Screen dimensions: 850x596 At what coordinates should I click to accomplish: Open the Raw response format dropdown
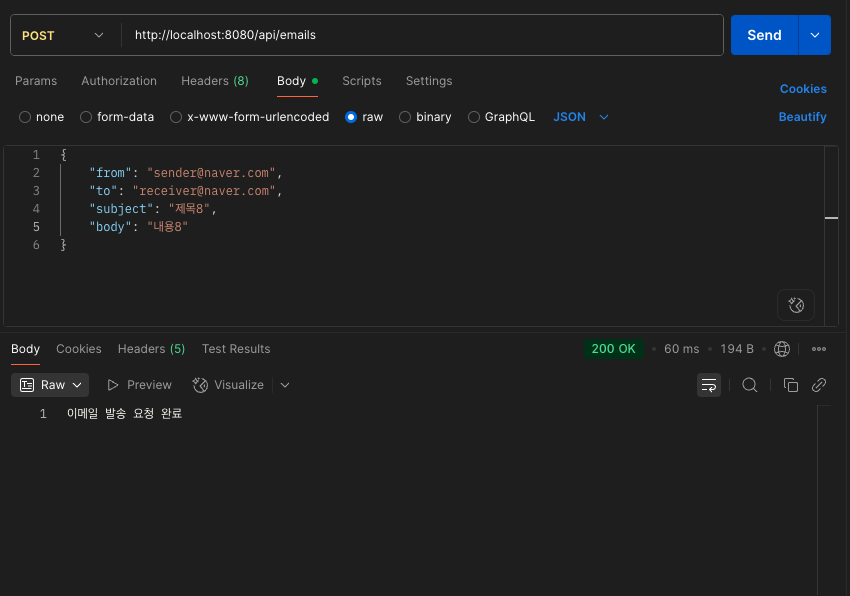tap(50, 385)
